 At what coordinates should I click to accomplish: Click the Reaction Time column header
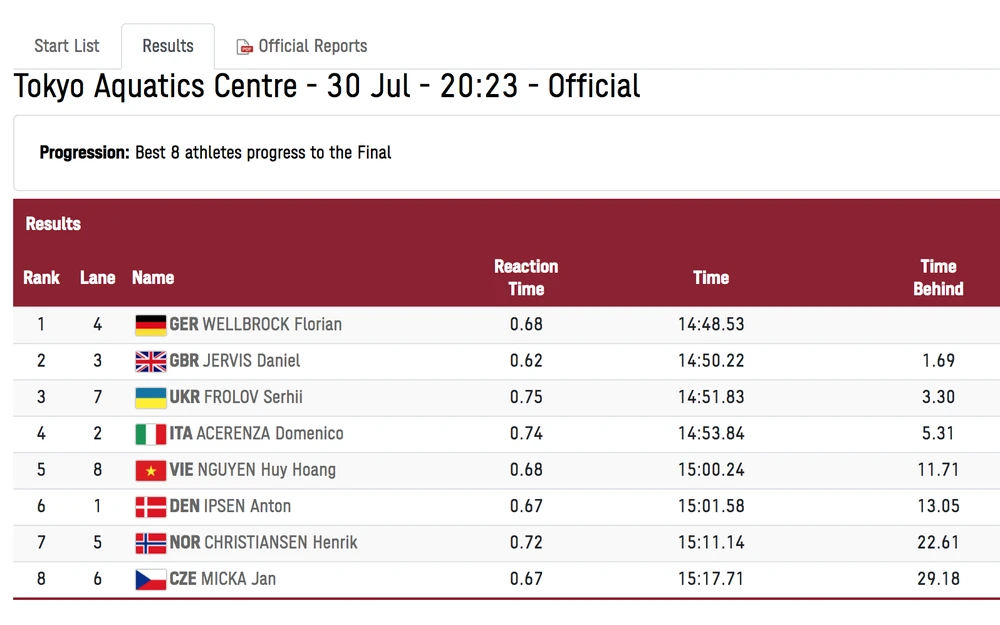pos(526,278)
